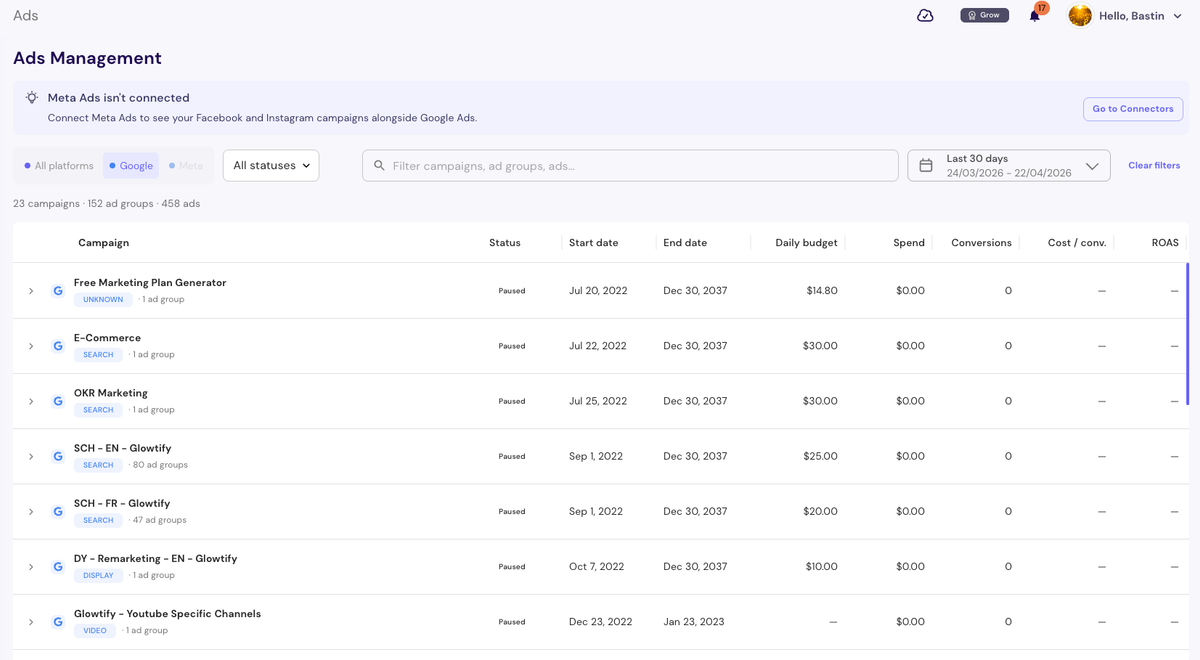Image resolution: width=1200 pixels, height=660 pixels.
Task: Click the user avatar picture
Action: pos(1080,15)
